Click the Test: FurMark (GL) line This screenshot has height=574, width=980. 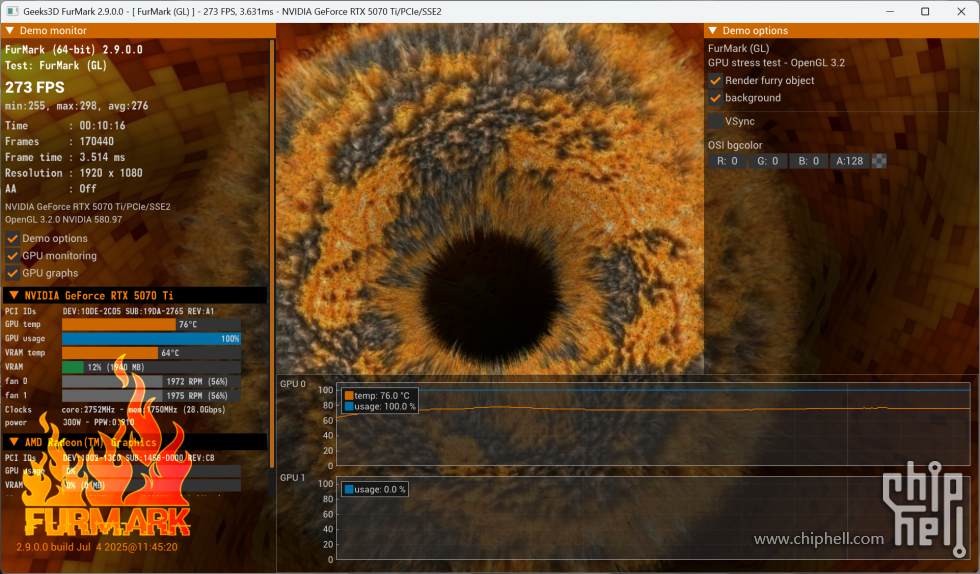point(56,66)
